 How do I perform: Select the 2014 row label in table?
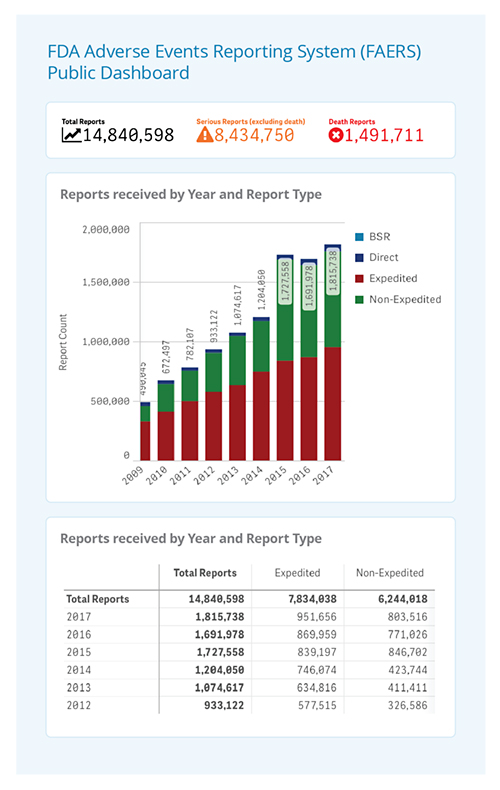click(x=79, y=670)
